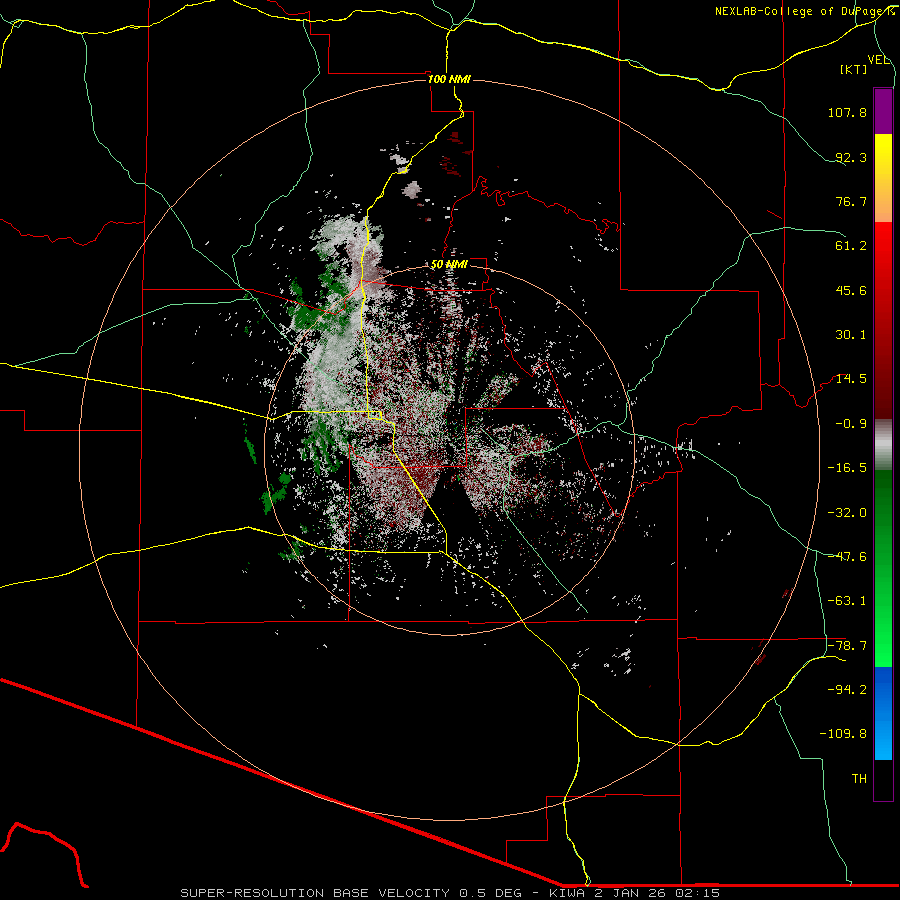Image resolution: width=900 pixels, height=900 pixels.
Task: Click the VEL legend title
Action: [878, 60]
